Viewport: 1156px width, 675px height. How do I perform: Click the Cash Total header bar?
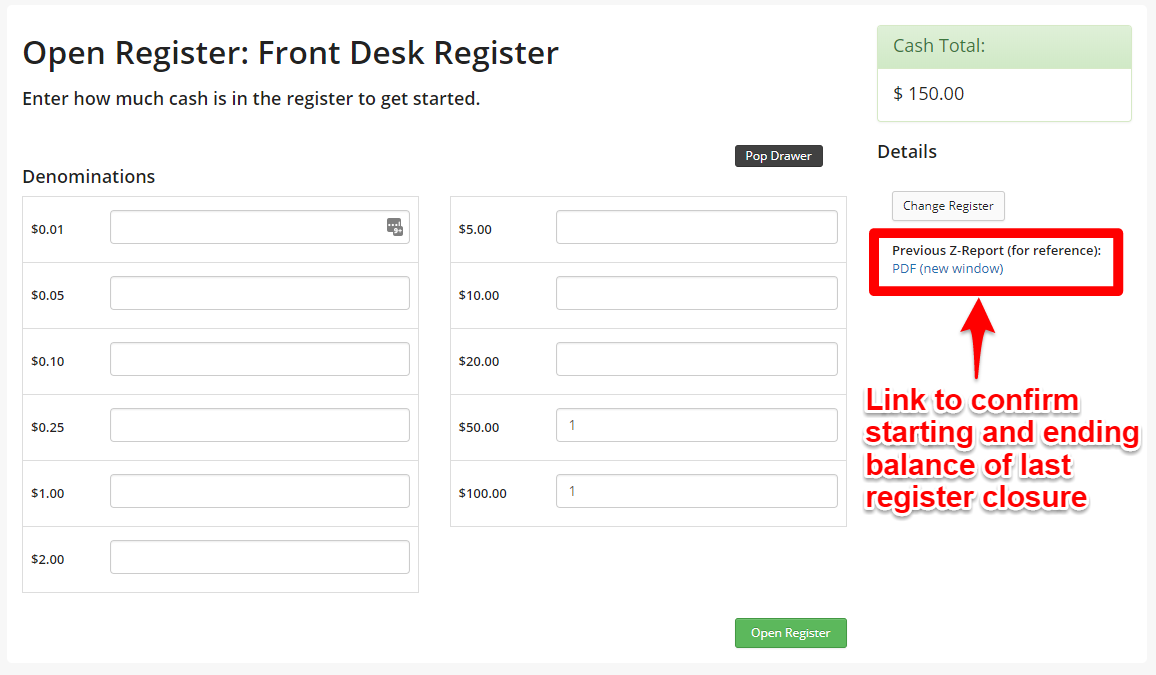(x=1003, y=47)
